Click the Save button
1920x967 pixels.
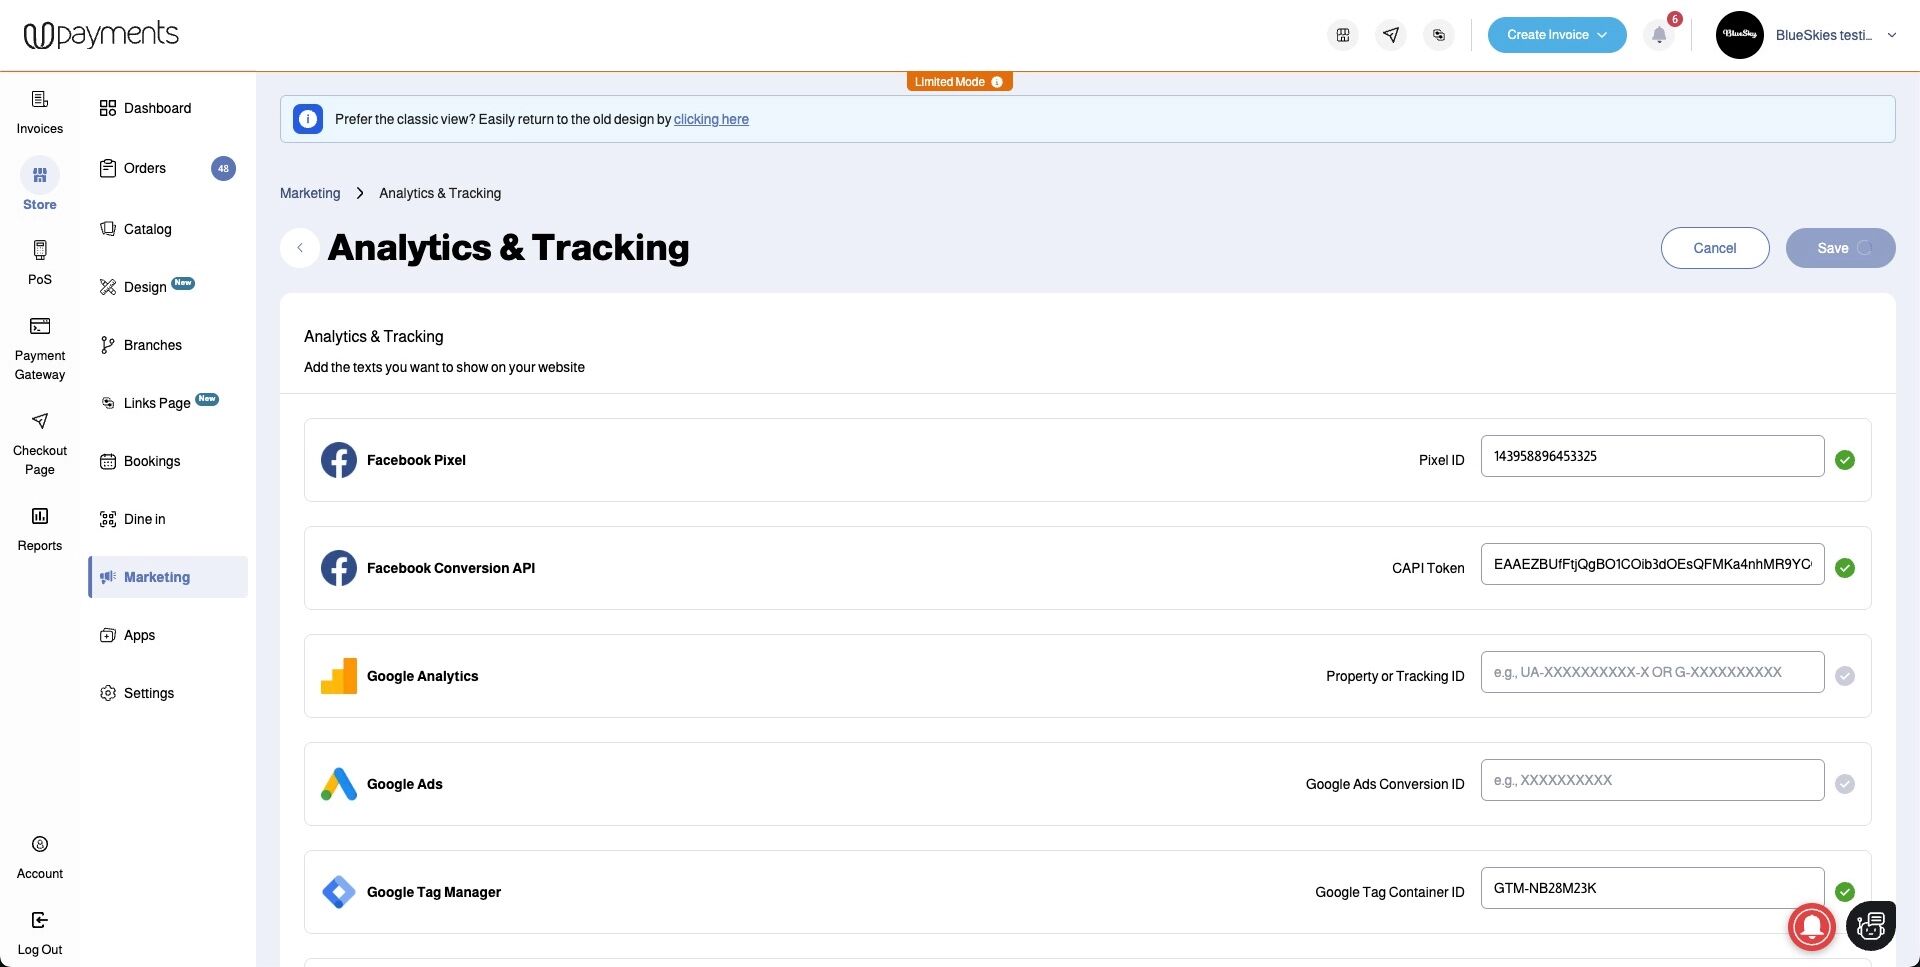coord(1840,248)
